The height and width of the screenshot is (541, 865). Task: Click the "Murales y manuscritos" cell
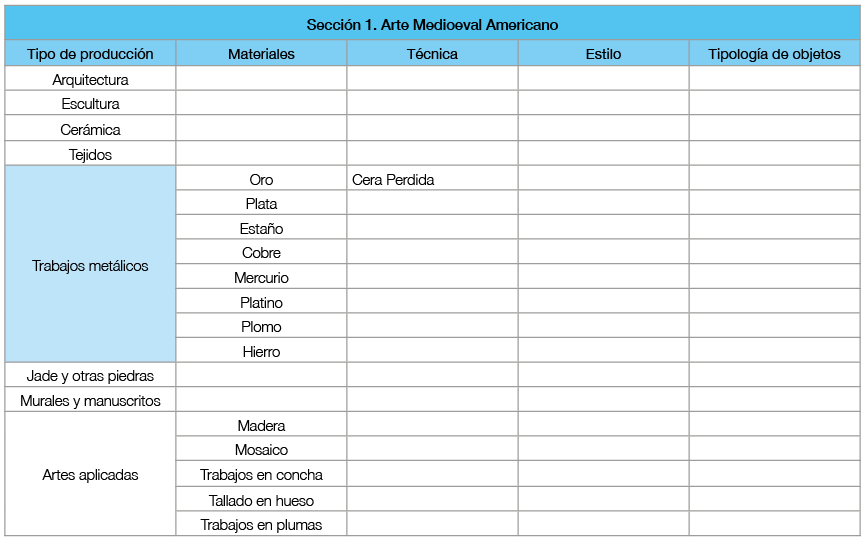tap(90, 401)
